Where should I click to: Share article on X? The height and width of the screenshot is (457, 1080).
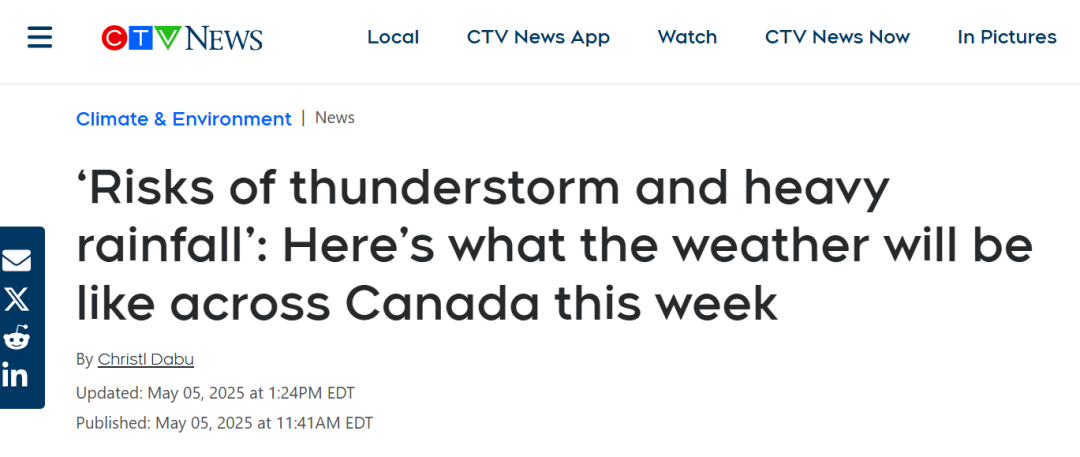pyautogui.click(x=17, y=299)
